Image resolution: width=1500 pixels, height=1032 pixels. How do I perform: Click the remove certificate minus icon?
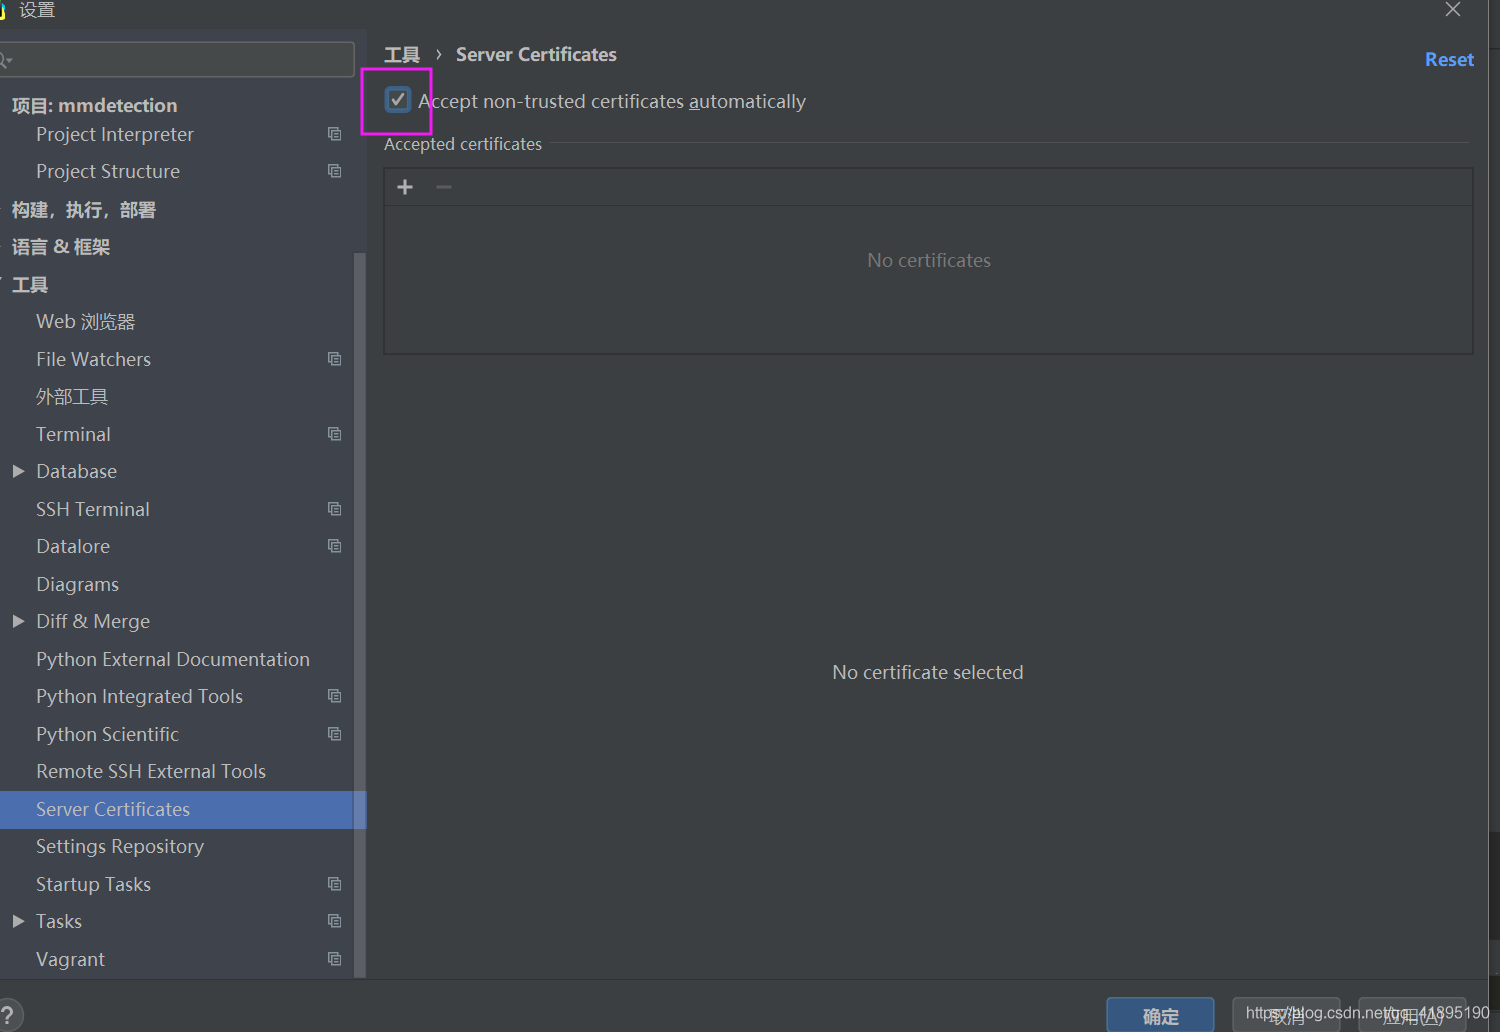pos(444,187)
